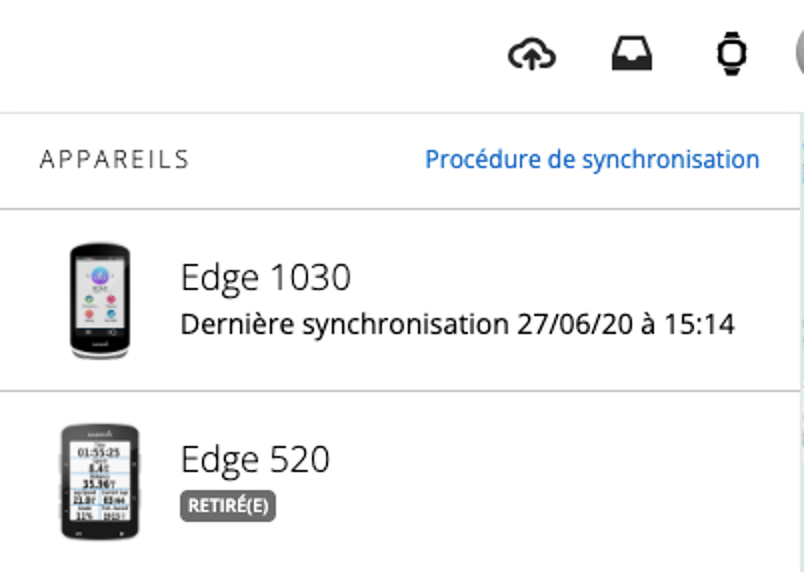Click the Garmin screen on Edge 520 image
804x572 pixels.
tap(100, 480)
